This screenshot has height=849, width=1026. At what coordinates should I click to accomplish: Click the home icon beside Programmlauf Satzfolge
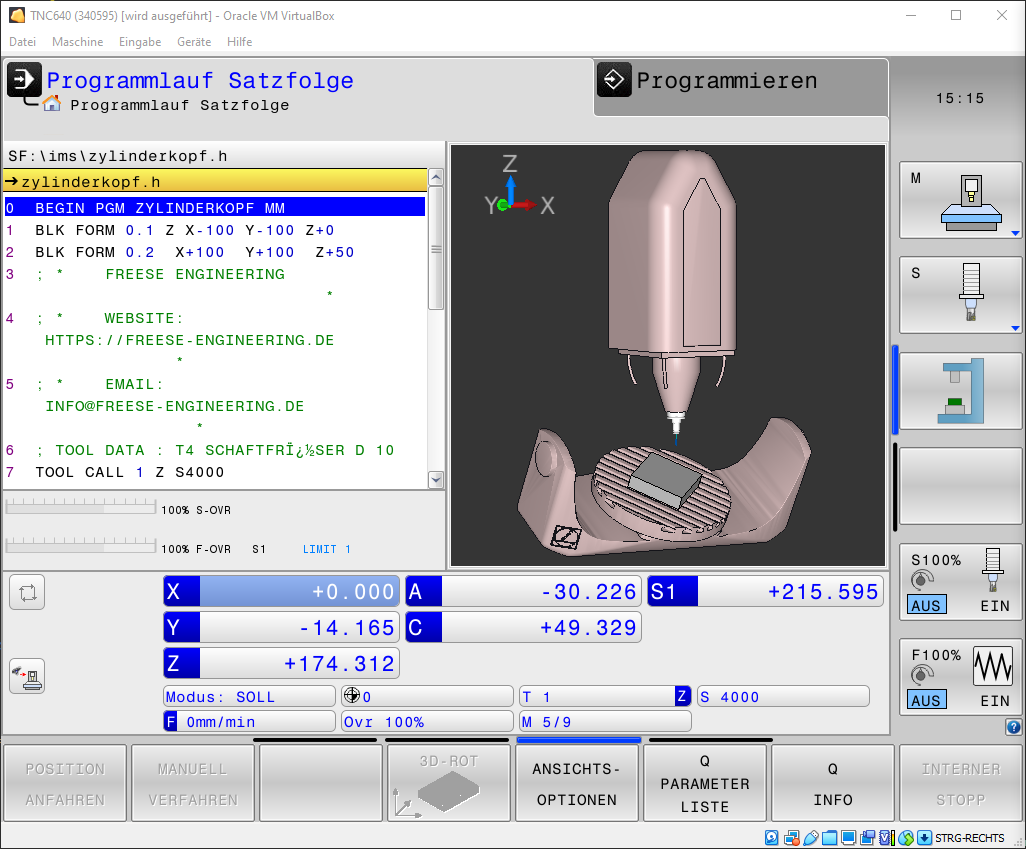tap(52, 103)
